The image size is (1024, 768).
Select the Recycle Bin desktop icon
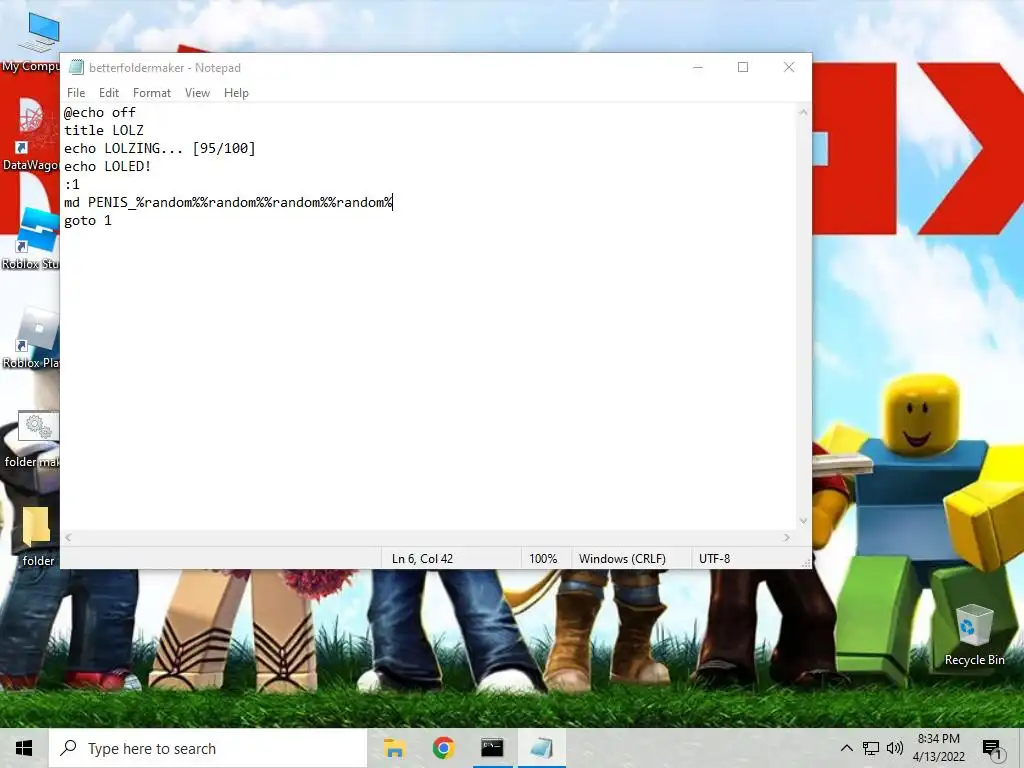[x=974, y=635]
